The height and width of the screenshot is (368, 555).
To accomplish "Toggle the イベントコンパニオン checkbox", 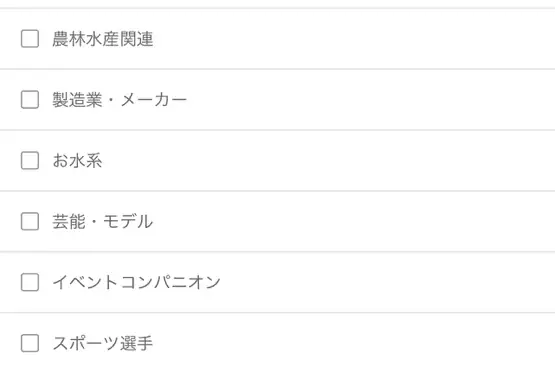I will click(30, 282).
